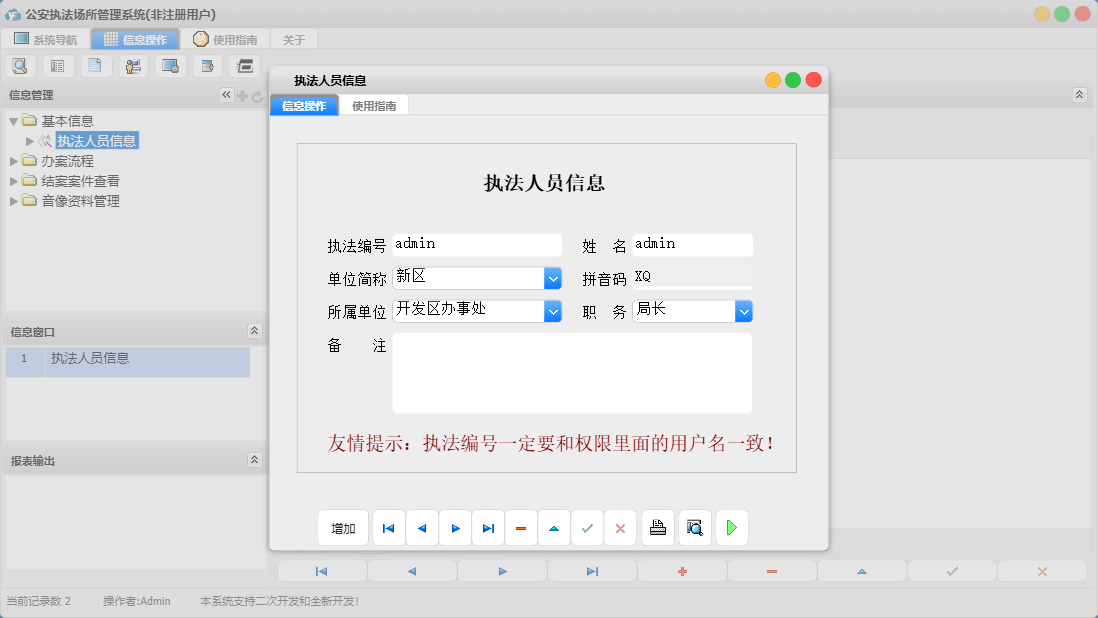Viewport: 1098px width, 618px height.
Task: Click the print icon in the dialog
Action: (x=657, y=527)
